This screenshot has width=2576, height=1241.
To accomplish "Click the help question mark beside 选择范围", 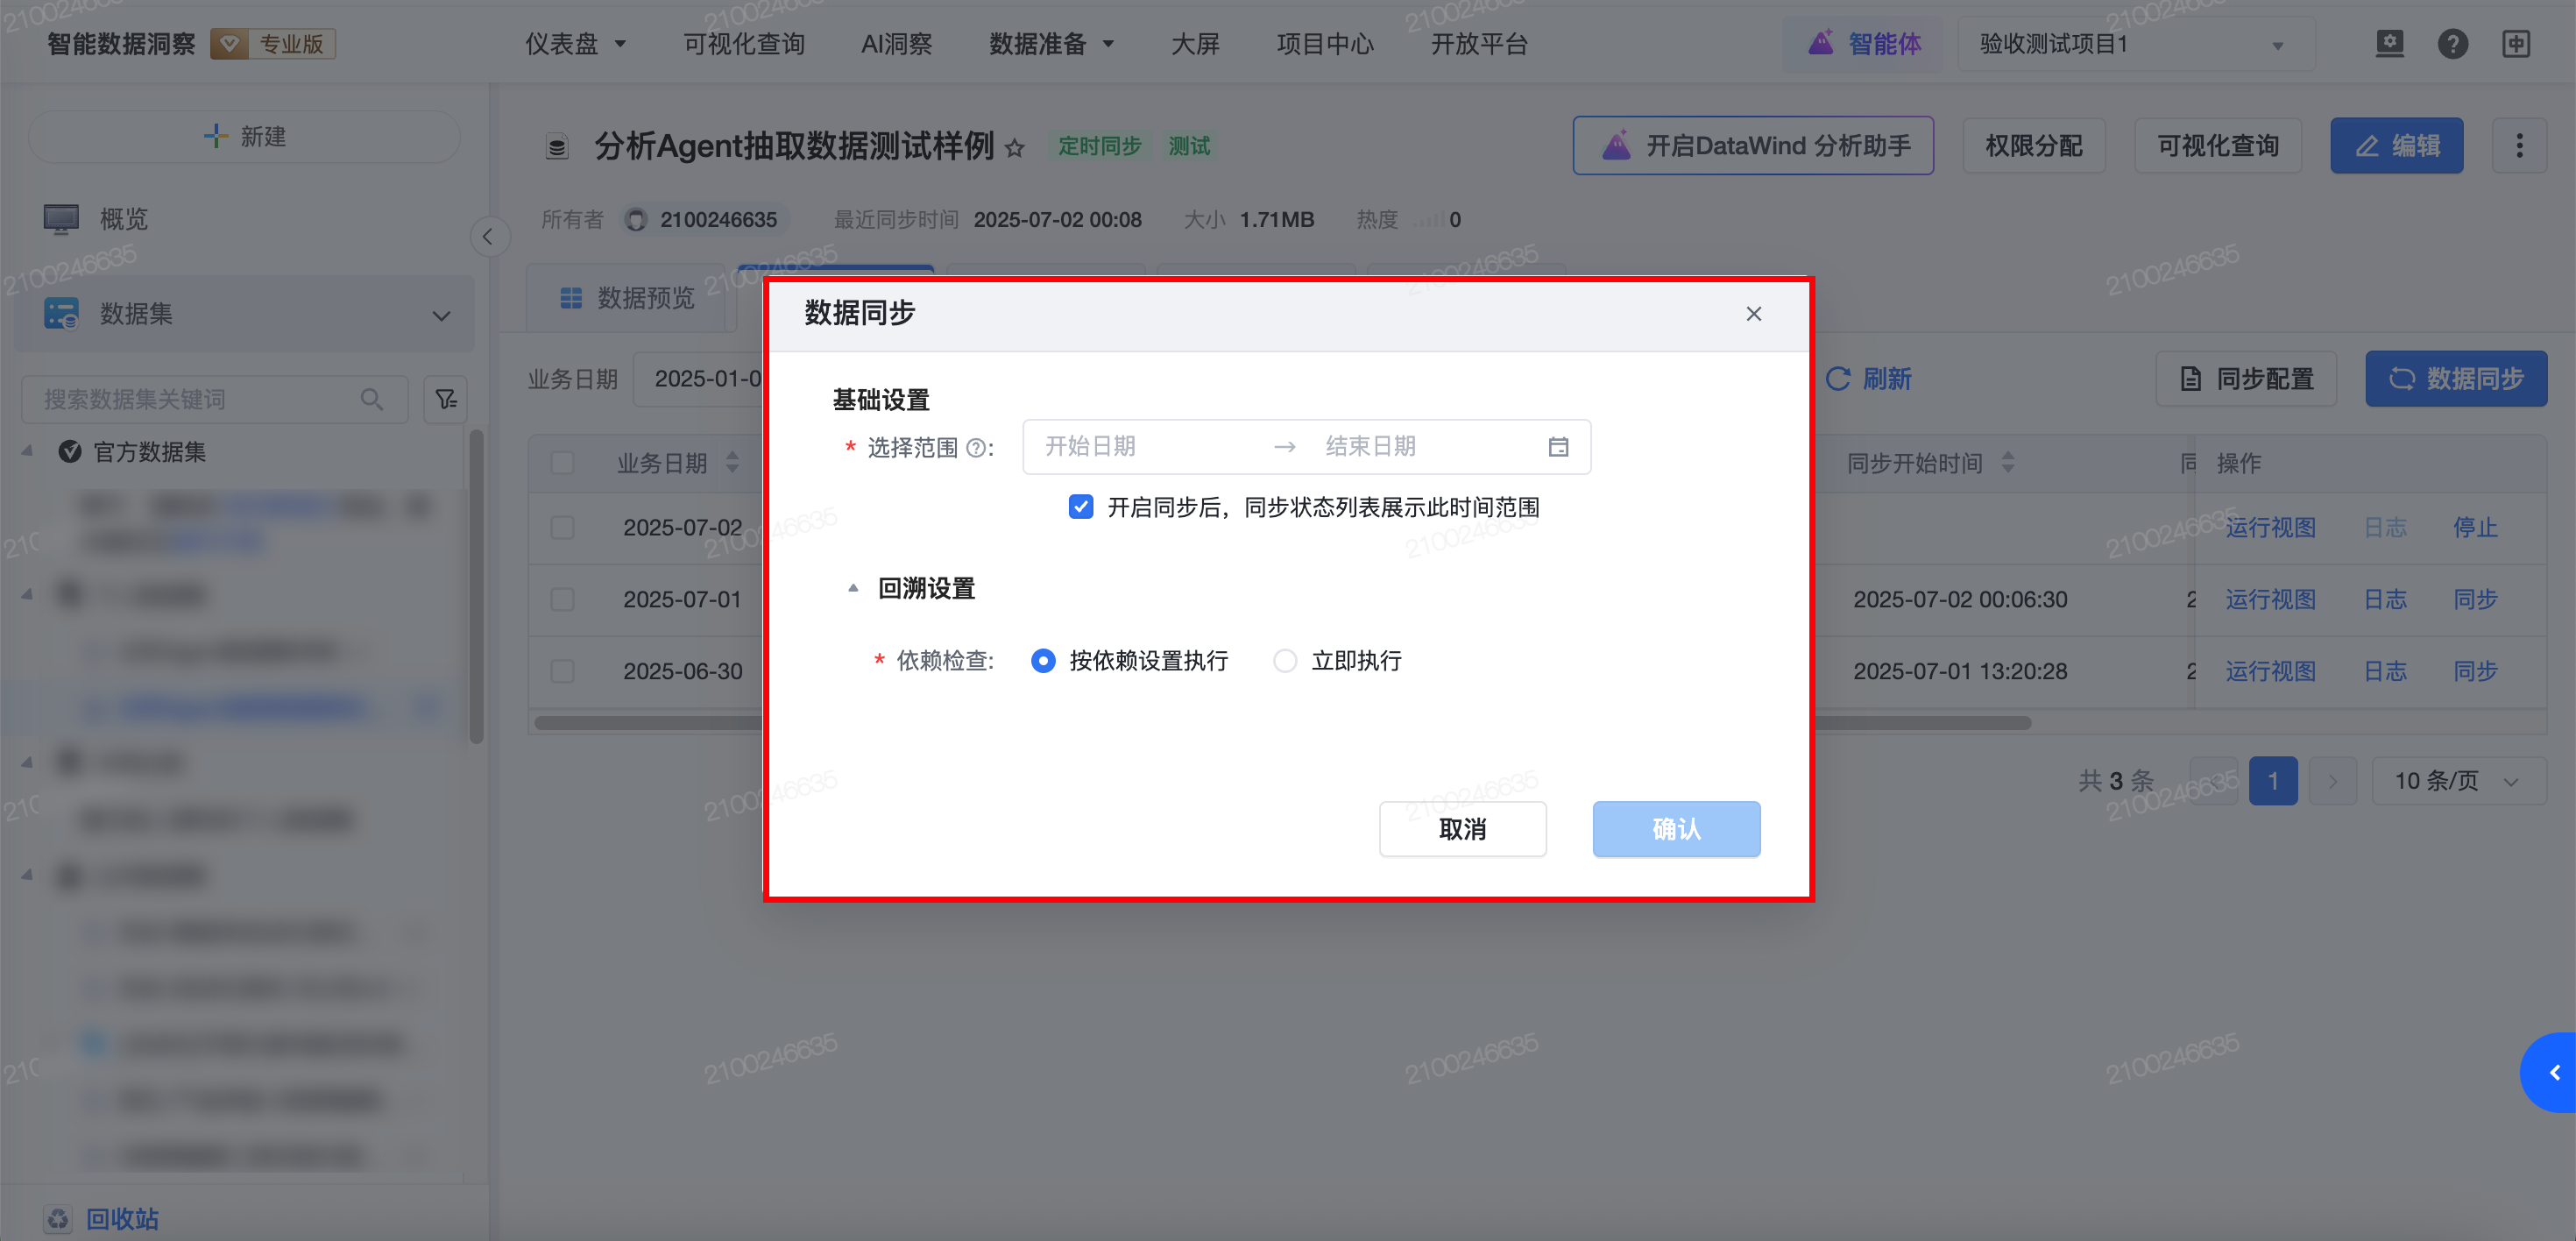I will coord(975,448).
